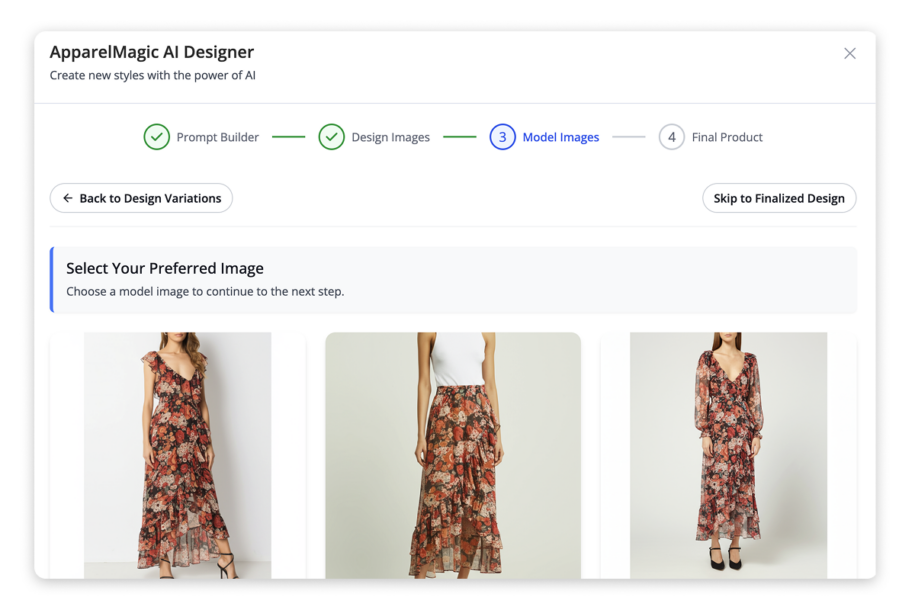This screenshot has width=915, height=610.
Task: Jump to the Final Product step label
Action: [x=726, y=137]
